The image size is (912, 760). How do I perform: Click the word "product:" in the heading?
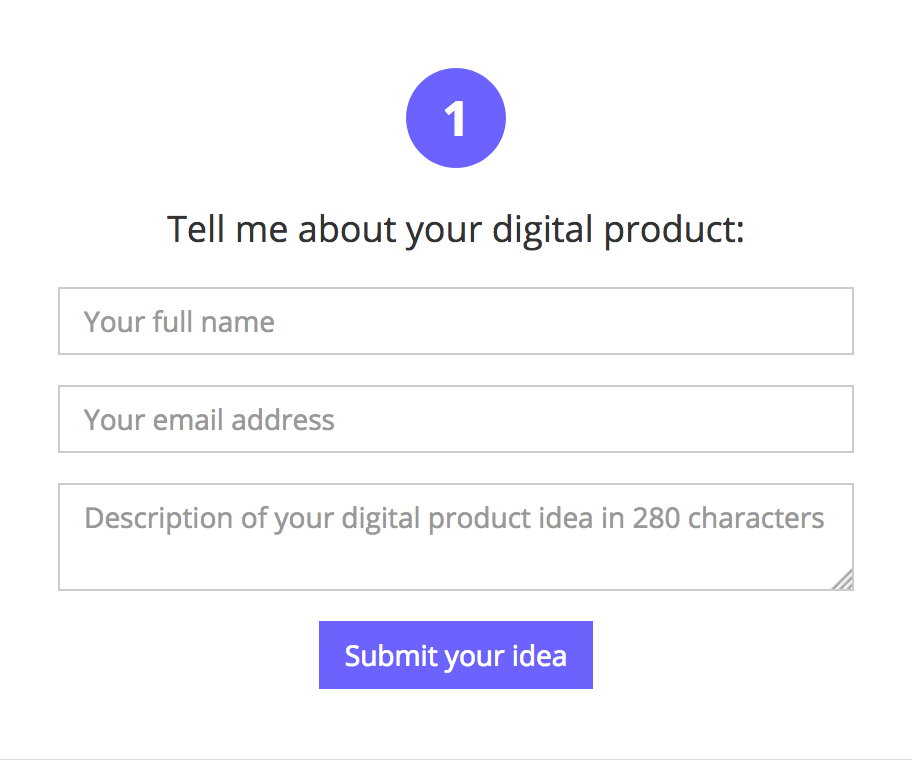click(x=675, y=230)
